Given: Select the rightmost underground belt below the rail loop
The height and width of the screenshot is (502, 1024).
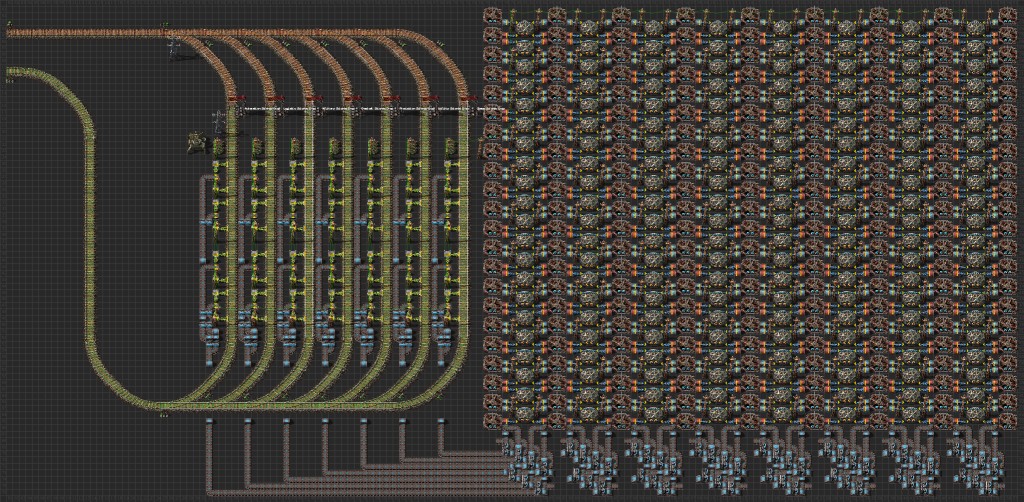Looking at the screenshot, I should (x=441, y=421).
